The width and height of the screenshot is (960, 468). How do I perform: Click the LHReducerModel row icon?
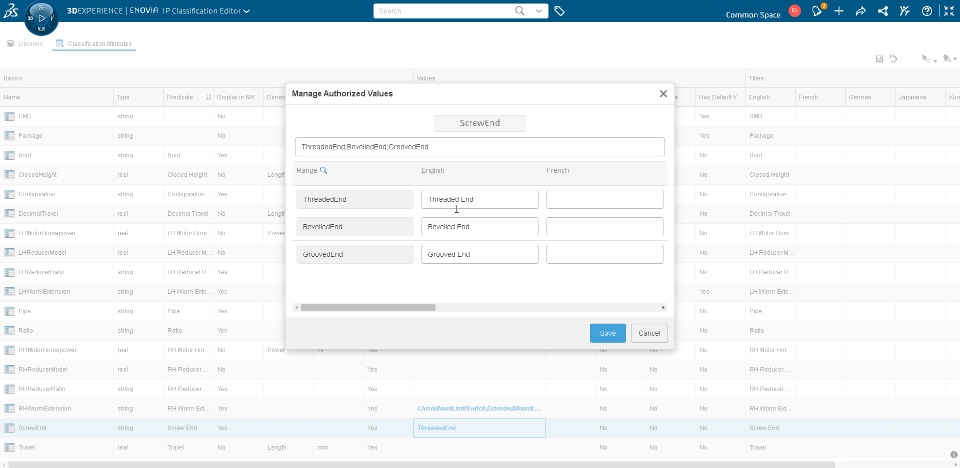coord(9,252)
